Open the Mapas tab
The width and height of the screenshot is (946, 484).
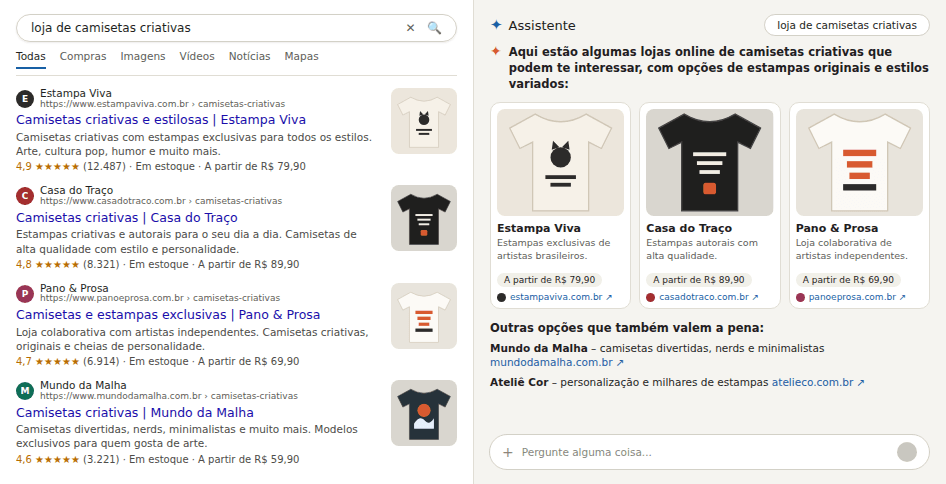[x=301, y=57]
